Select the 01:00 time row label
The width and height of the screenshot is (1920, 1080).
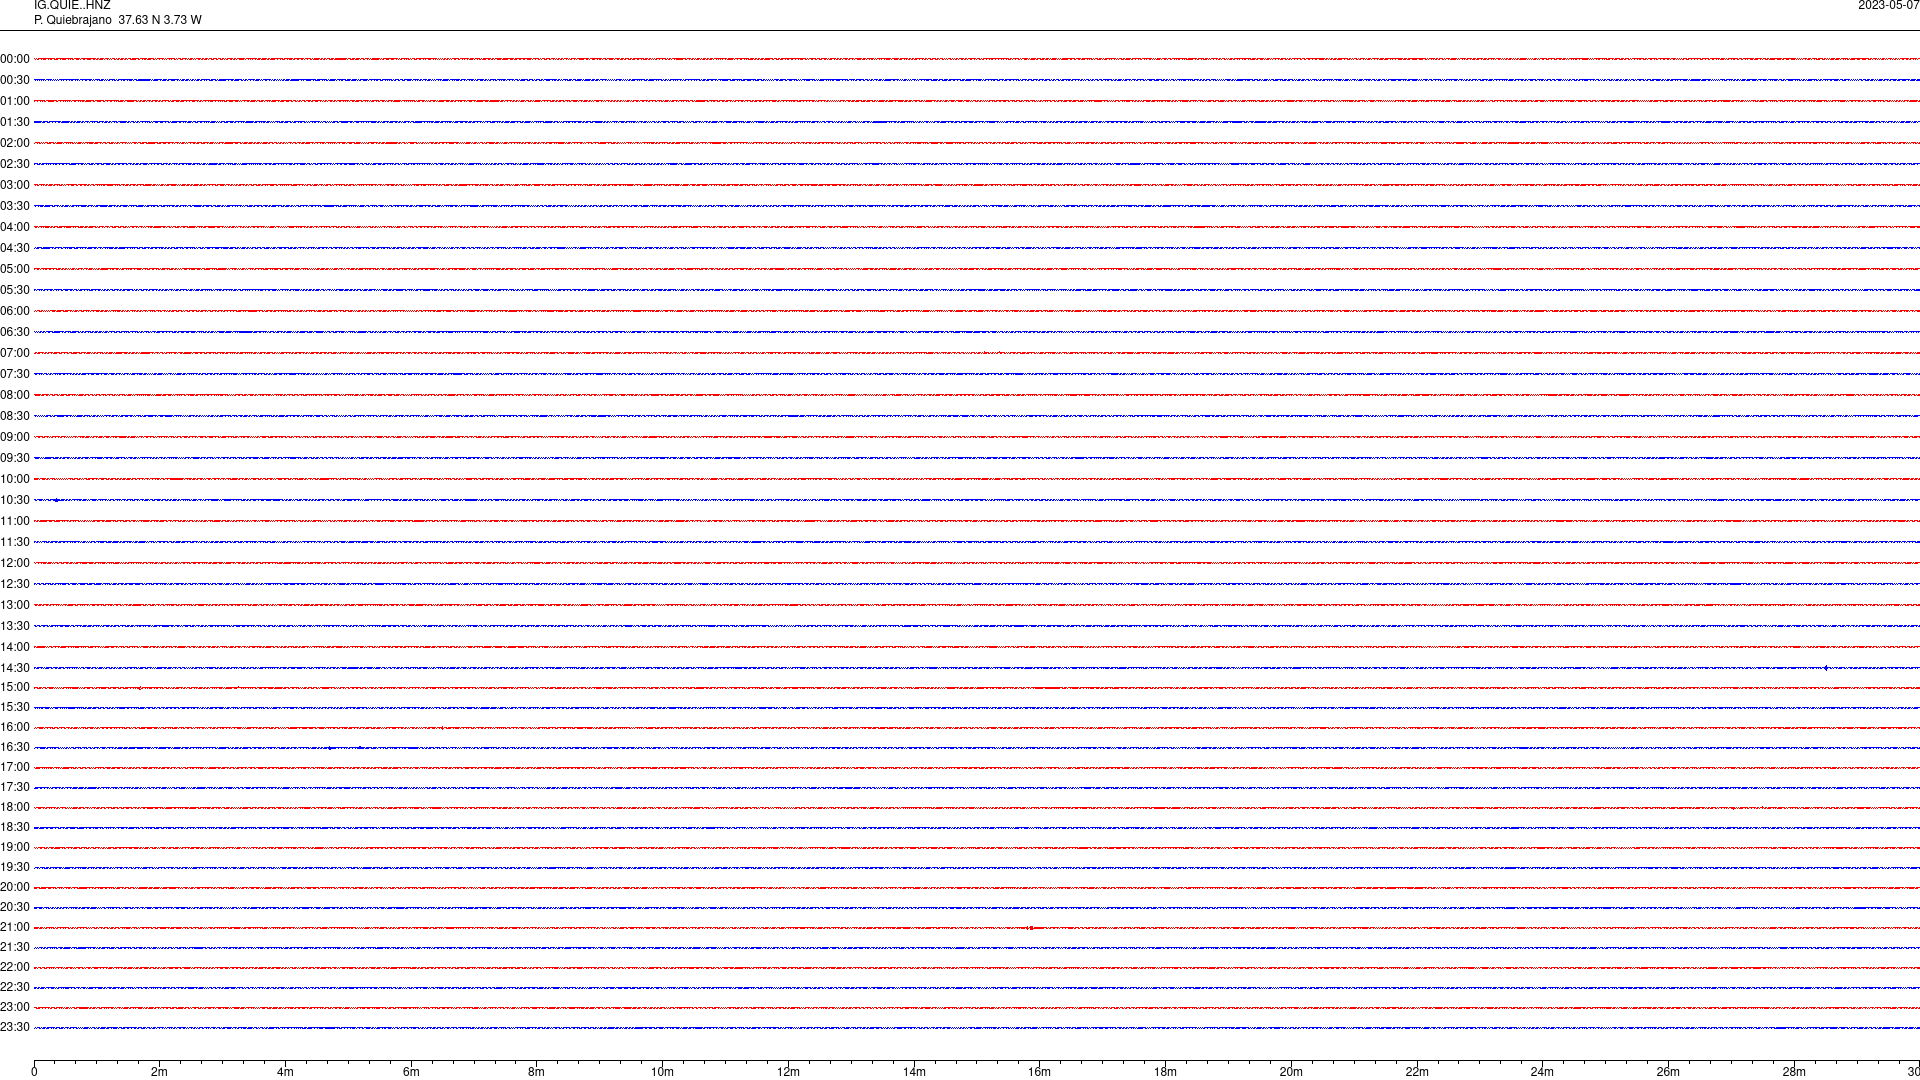pyautogui.click(x=15, y=101)
